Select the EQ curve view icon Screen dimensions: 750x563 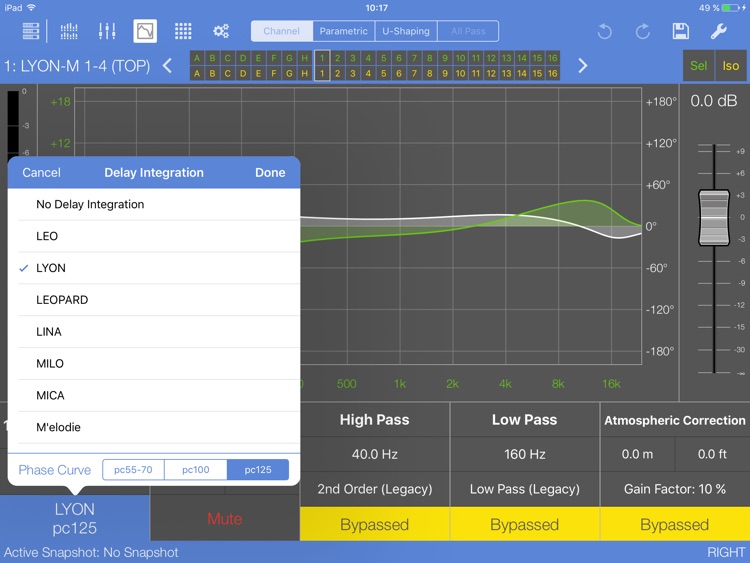coord(145,31)
